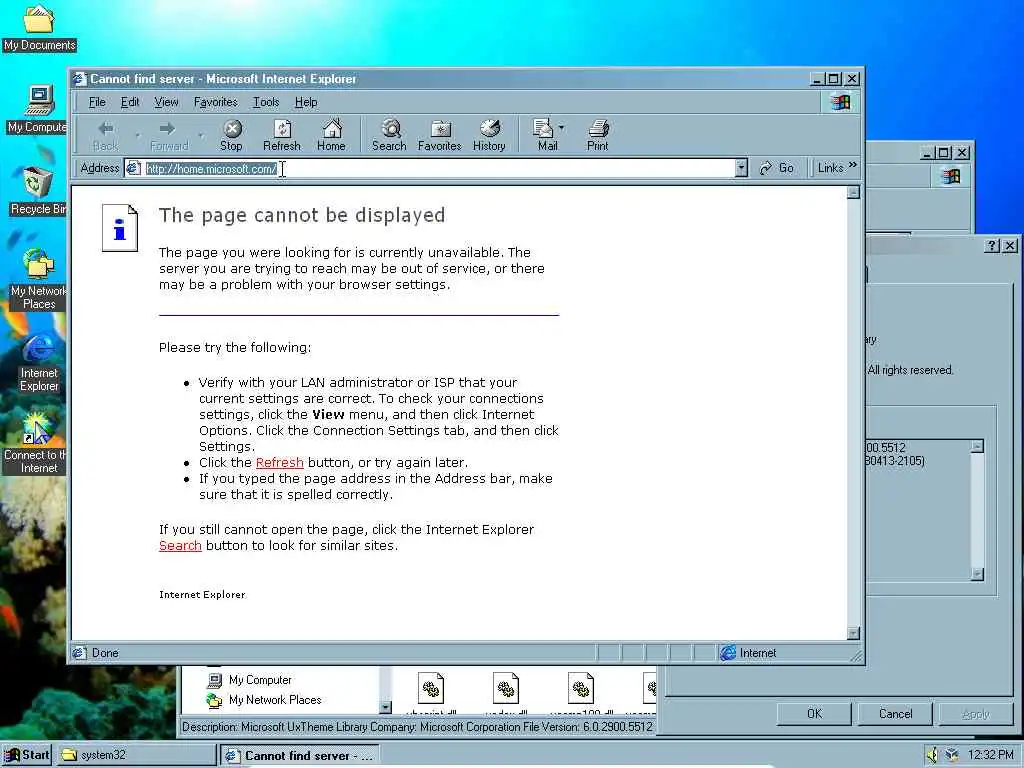Open the Edit menu

point(130,102)
